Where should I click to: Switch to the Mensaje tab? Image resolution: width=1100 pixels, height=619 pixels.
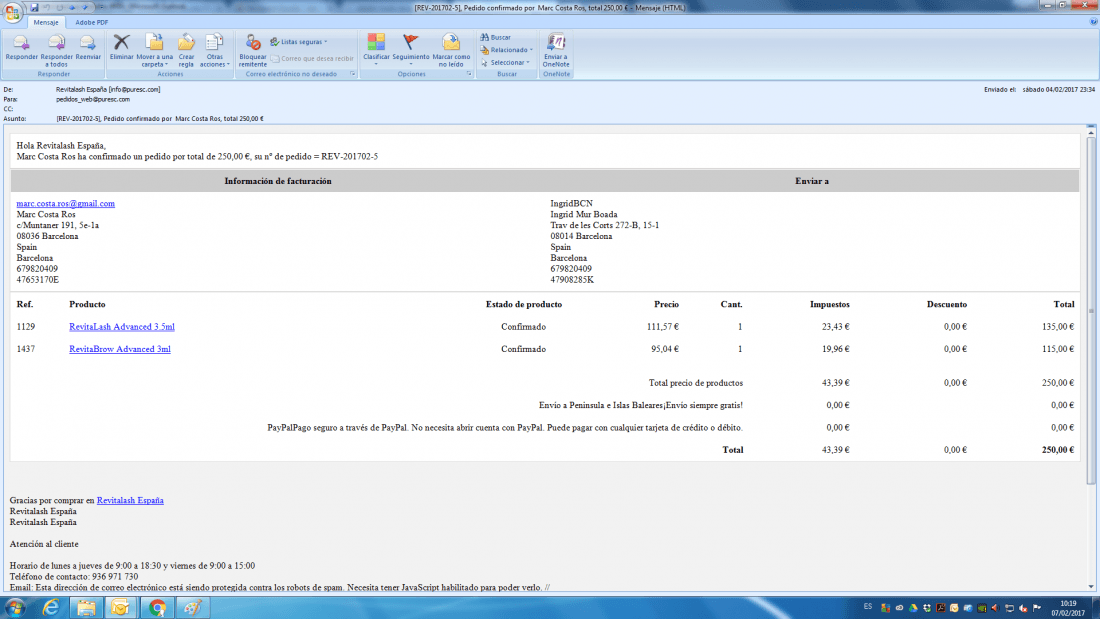click(46, 22)
